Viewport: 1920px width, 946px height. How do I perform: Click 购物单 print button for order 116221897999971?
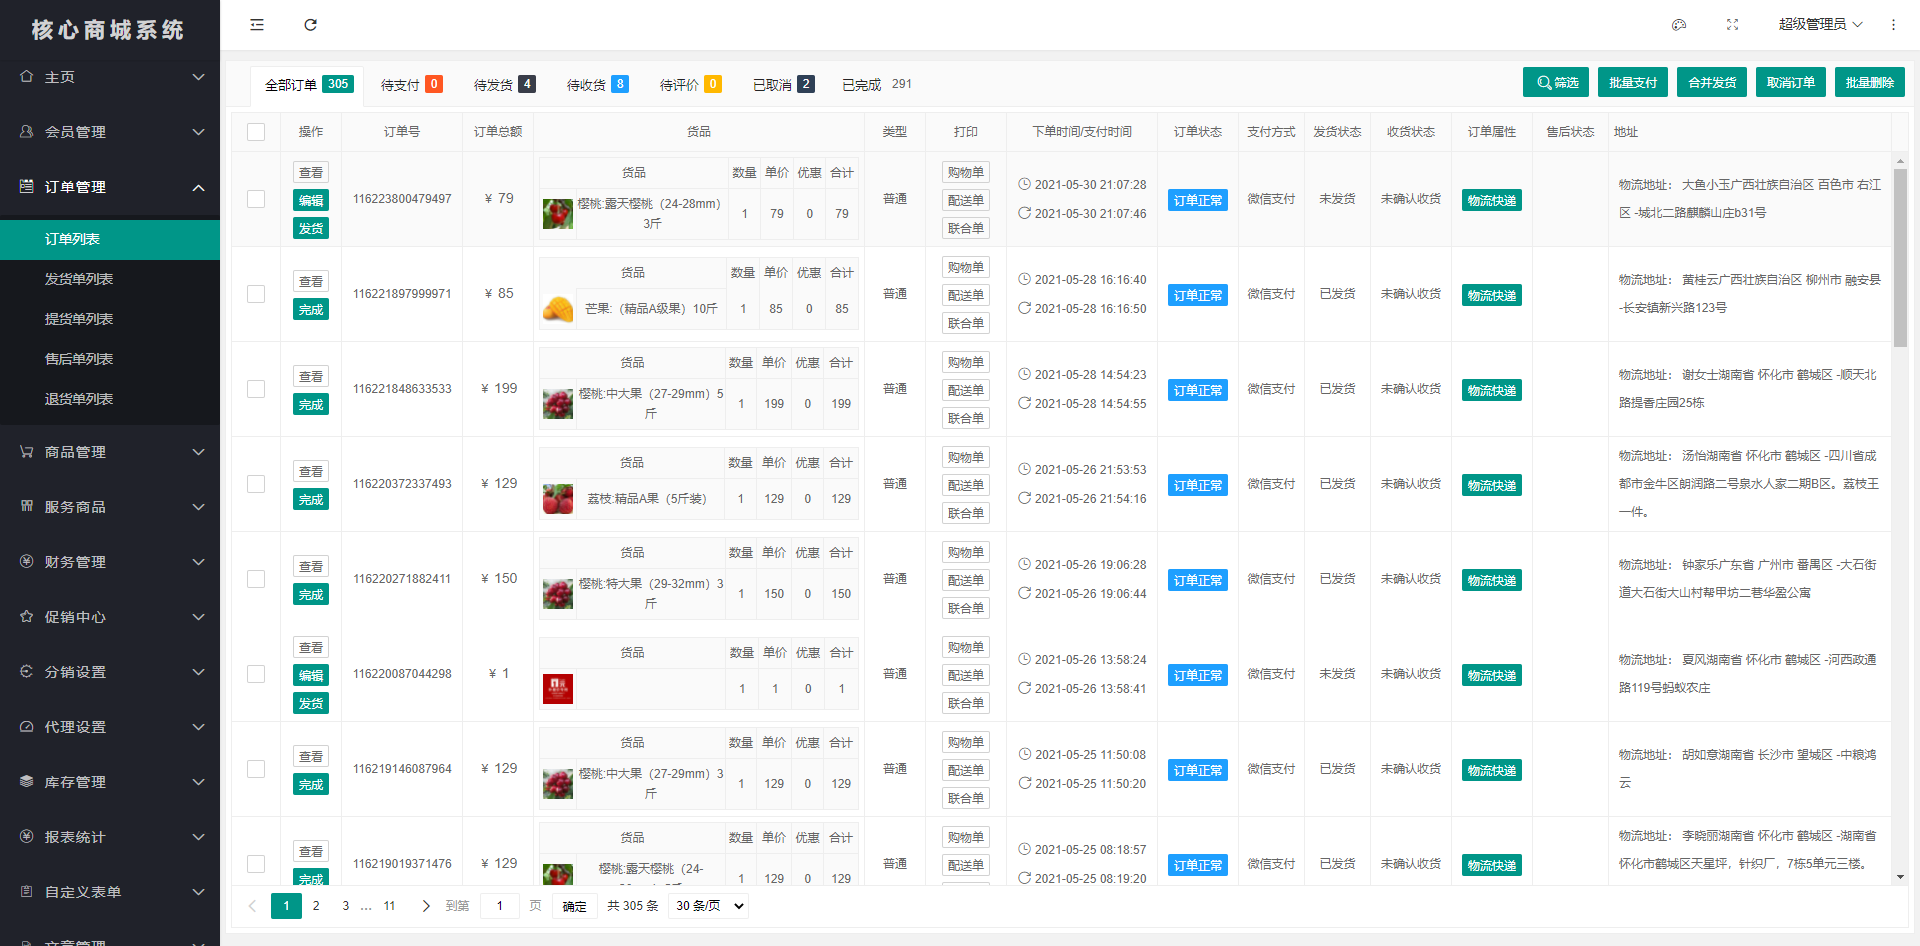[x=966, y=268]
